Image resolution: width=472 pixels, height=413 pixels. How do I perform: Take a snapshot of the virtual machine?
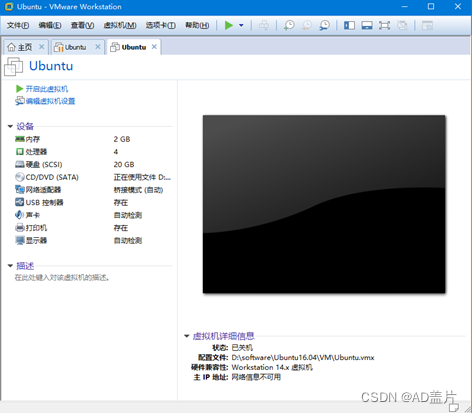(x=289, y=25)
